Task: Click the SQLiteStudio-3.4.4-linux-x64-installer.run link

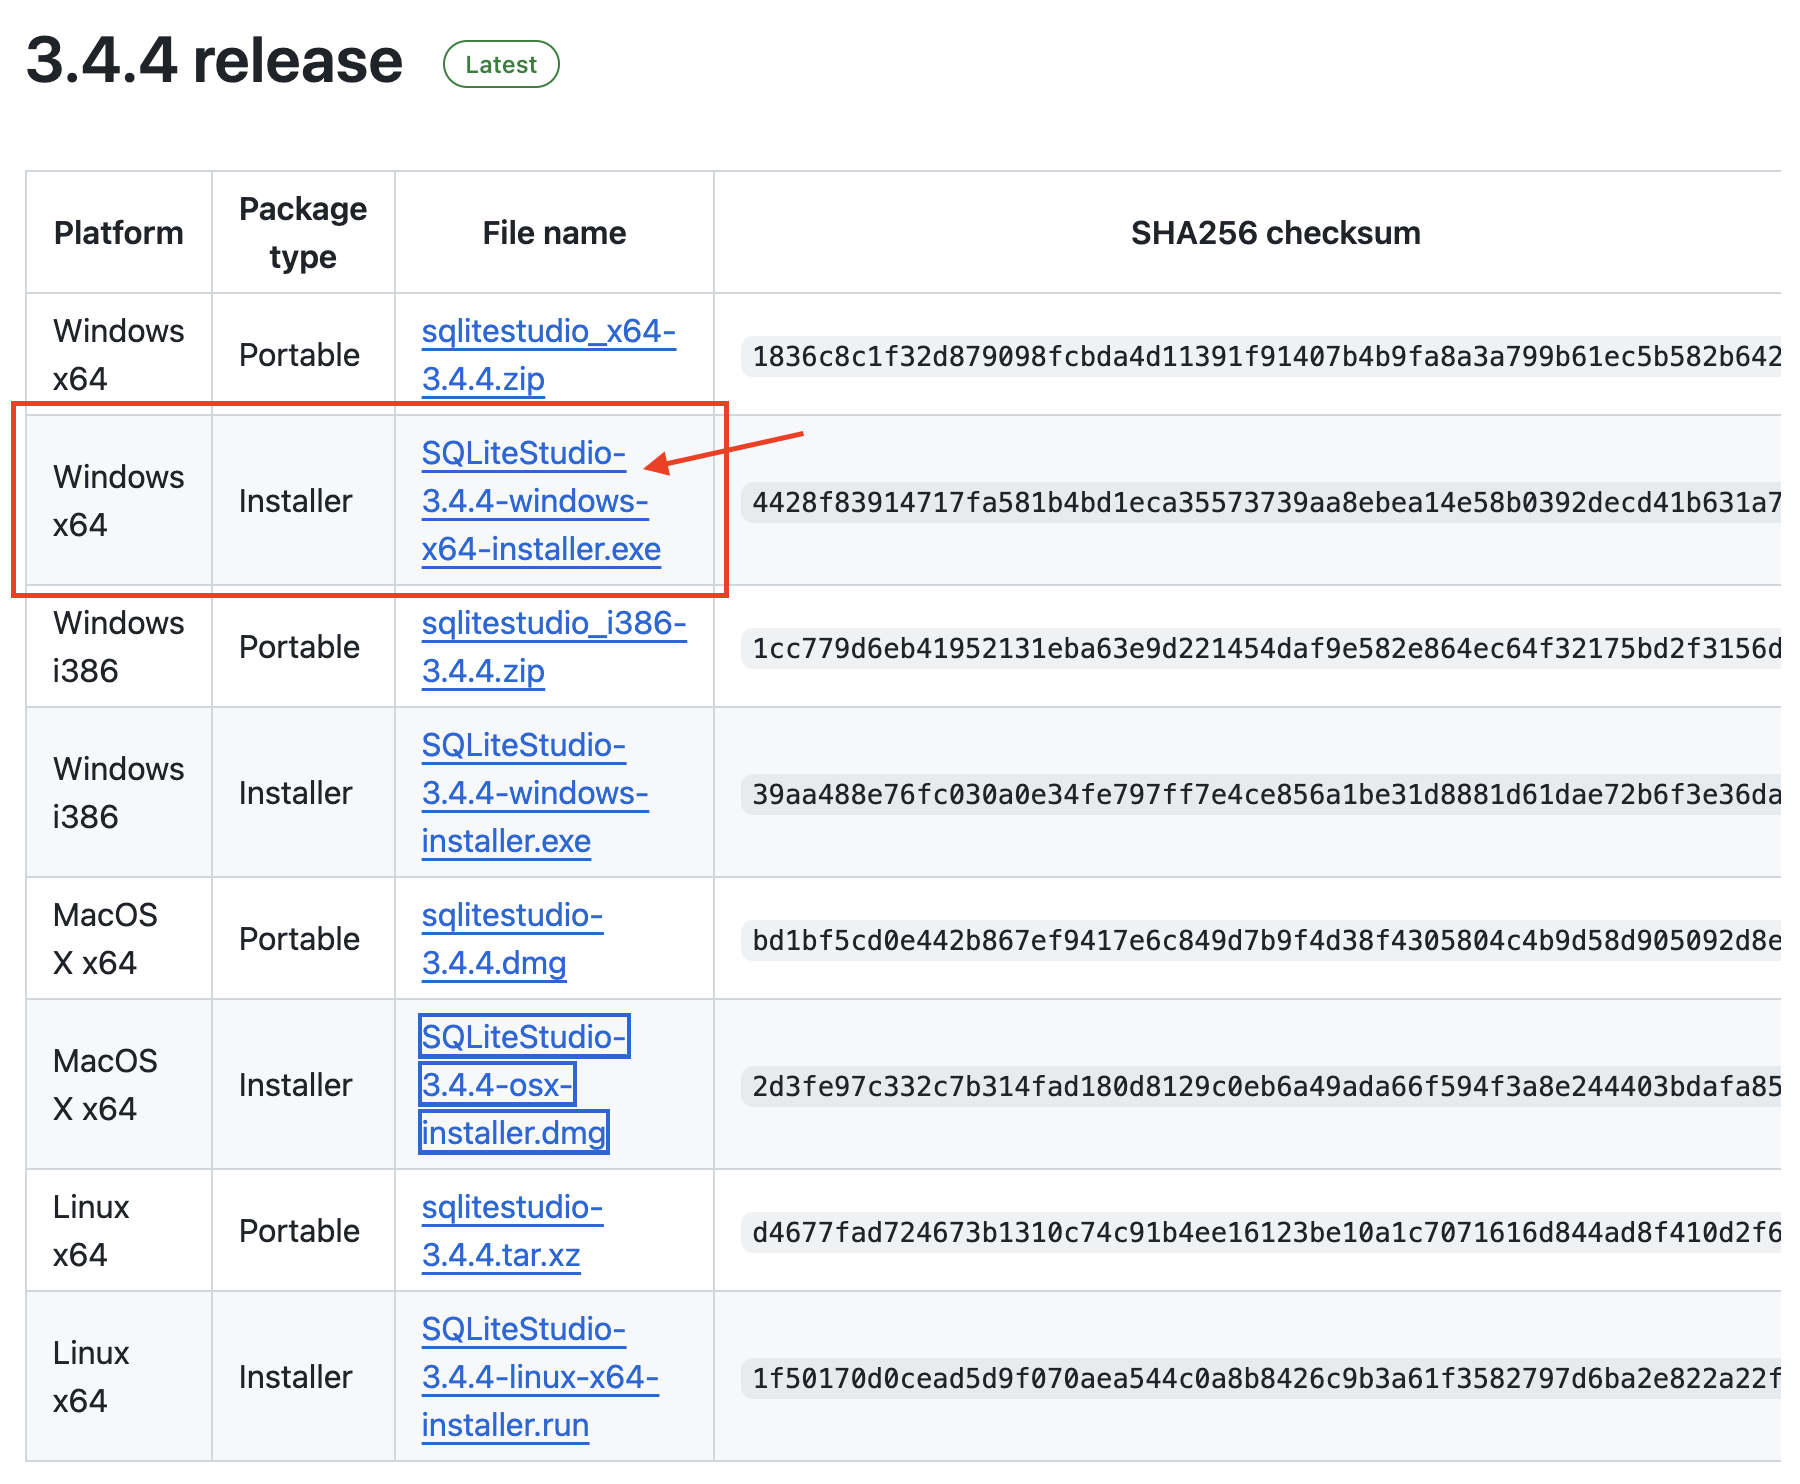Action: point(539,1377)
